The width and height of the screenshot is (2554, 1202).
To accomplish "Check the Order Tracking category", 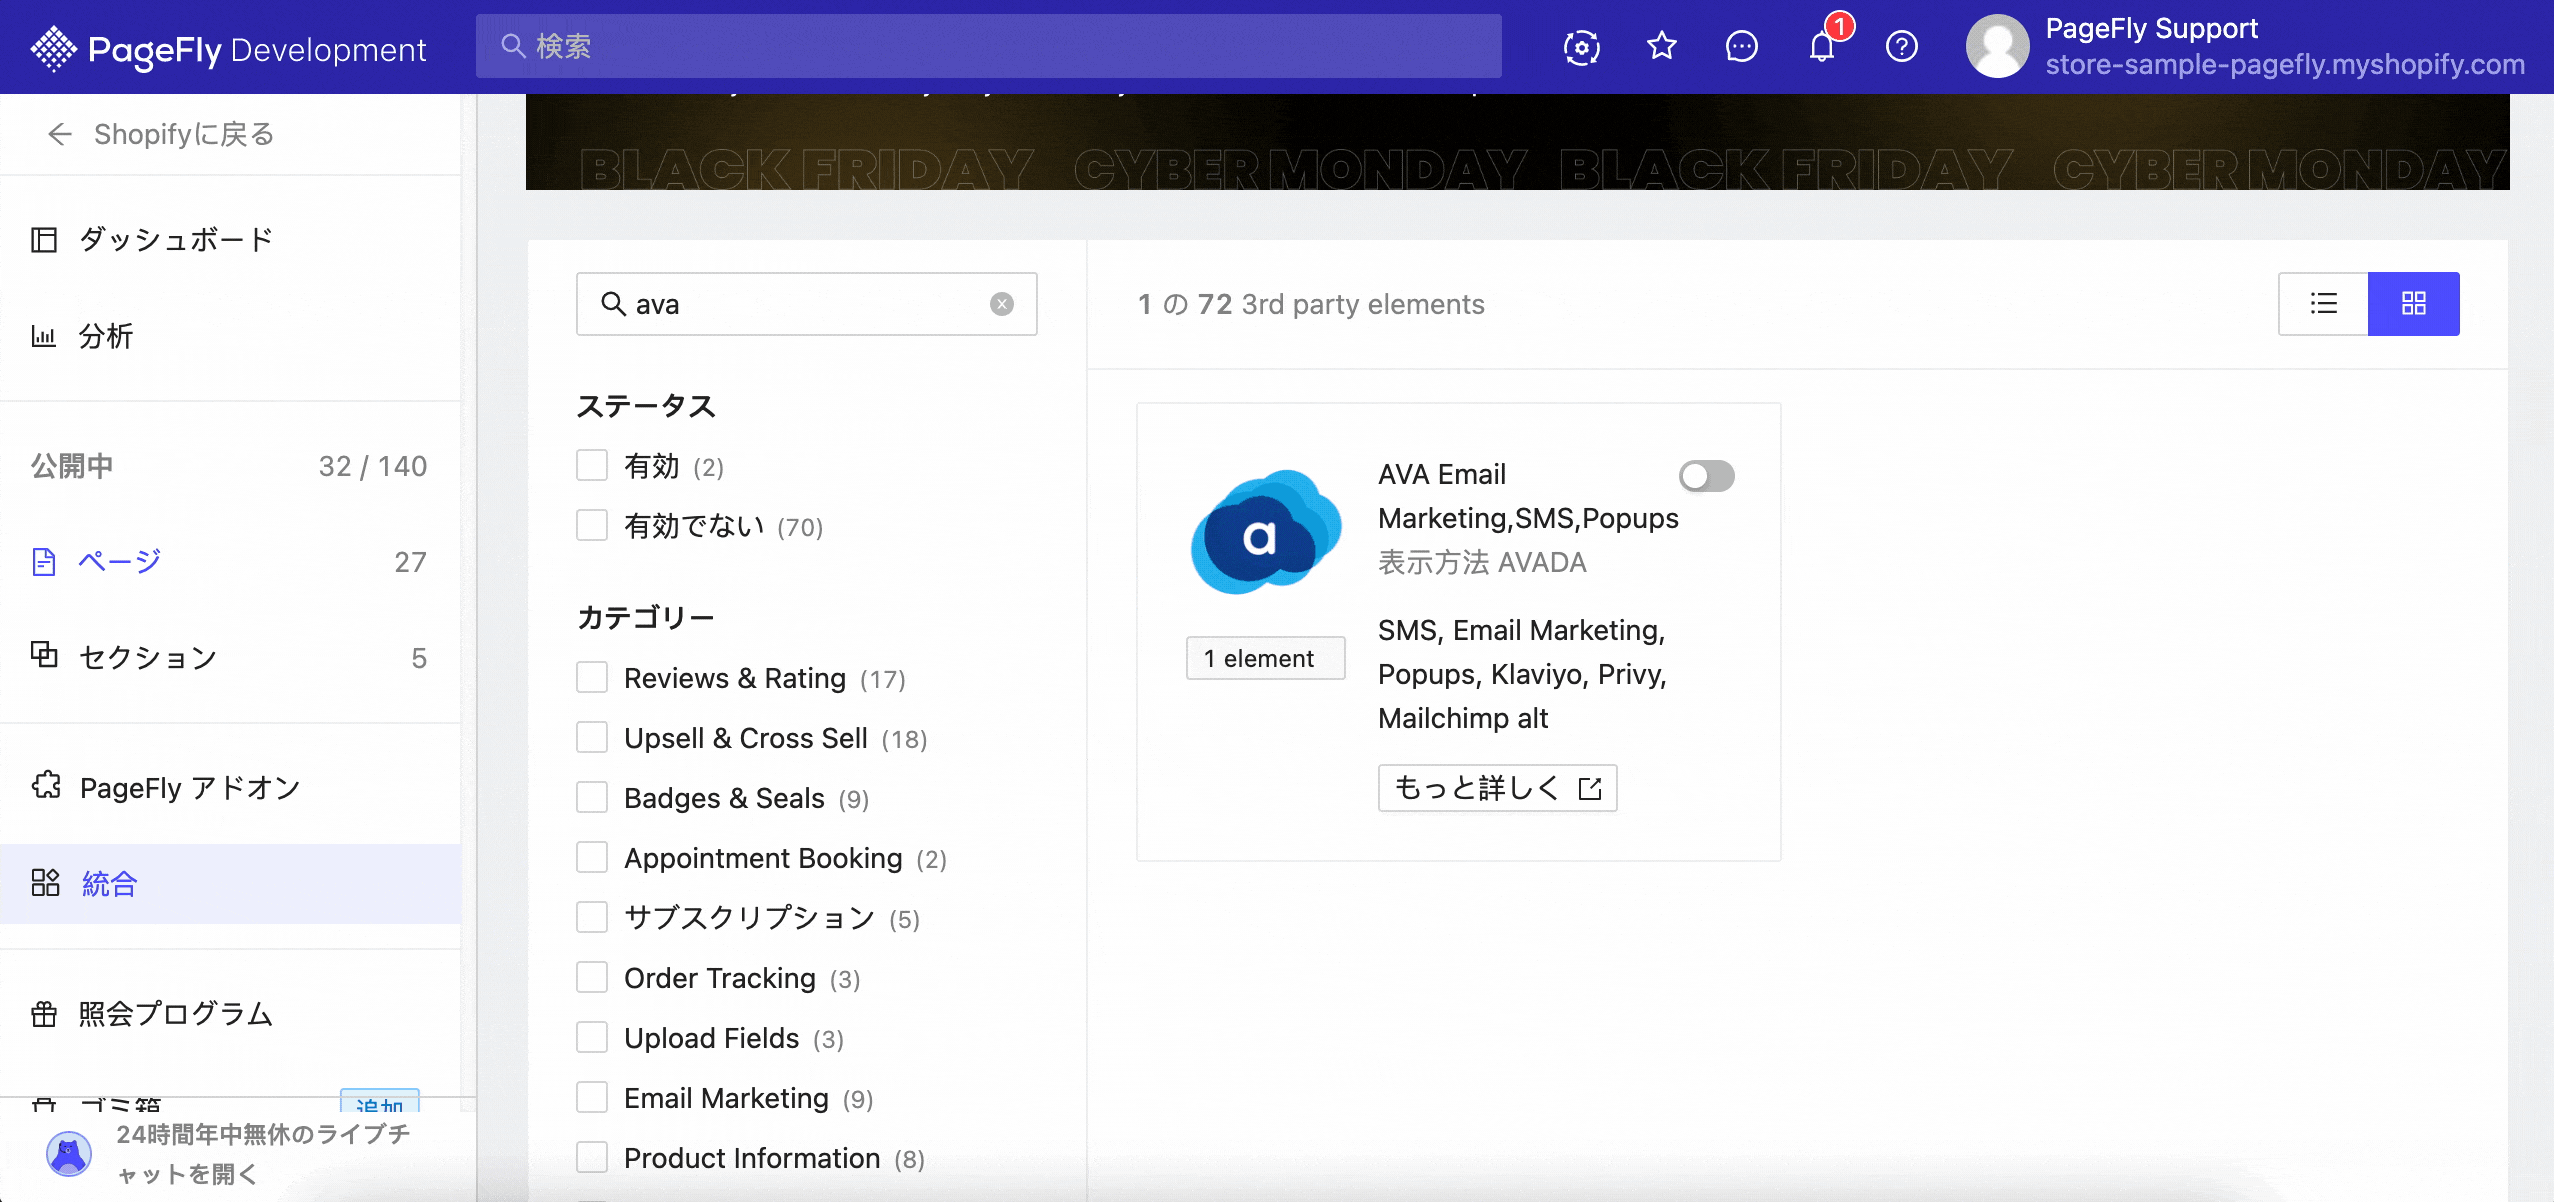I will pyautogui.click(x=592, y=977).
